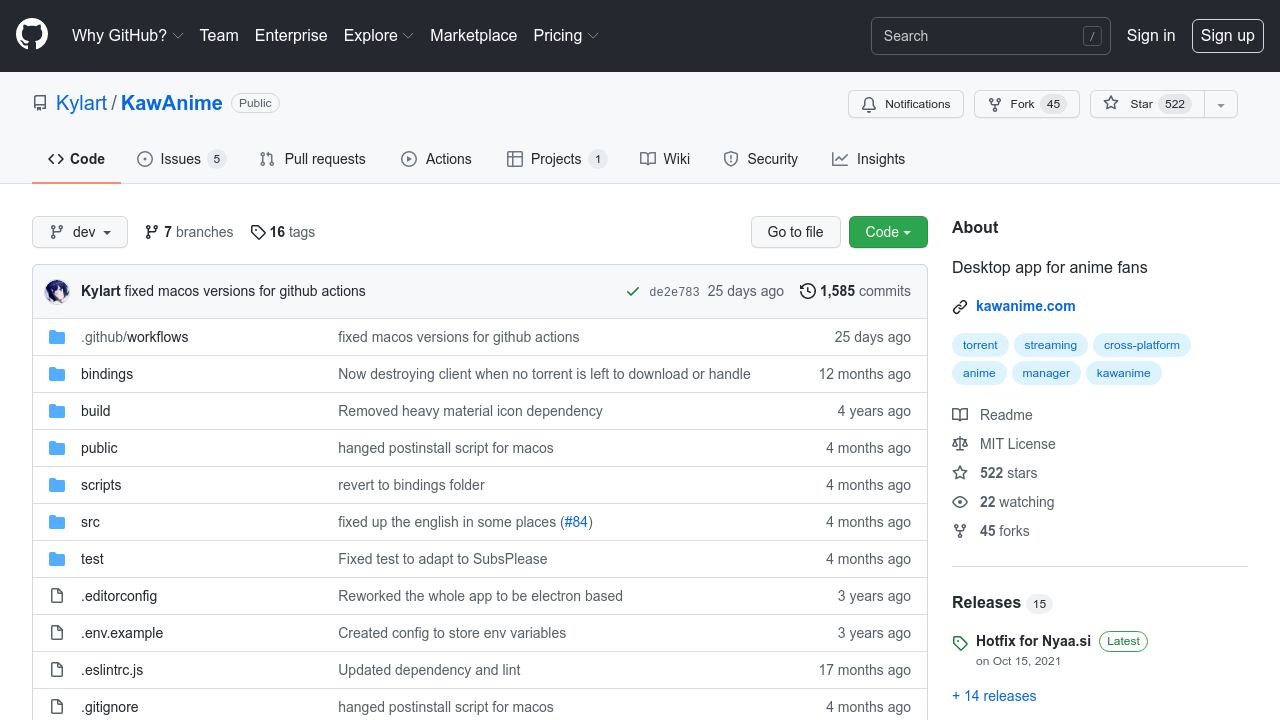This screenshot has width=1280, height=720.
Task: Click the branch icon next to 7 branches
Action: coord(152,232)
